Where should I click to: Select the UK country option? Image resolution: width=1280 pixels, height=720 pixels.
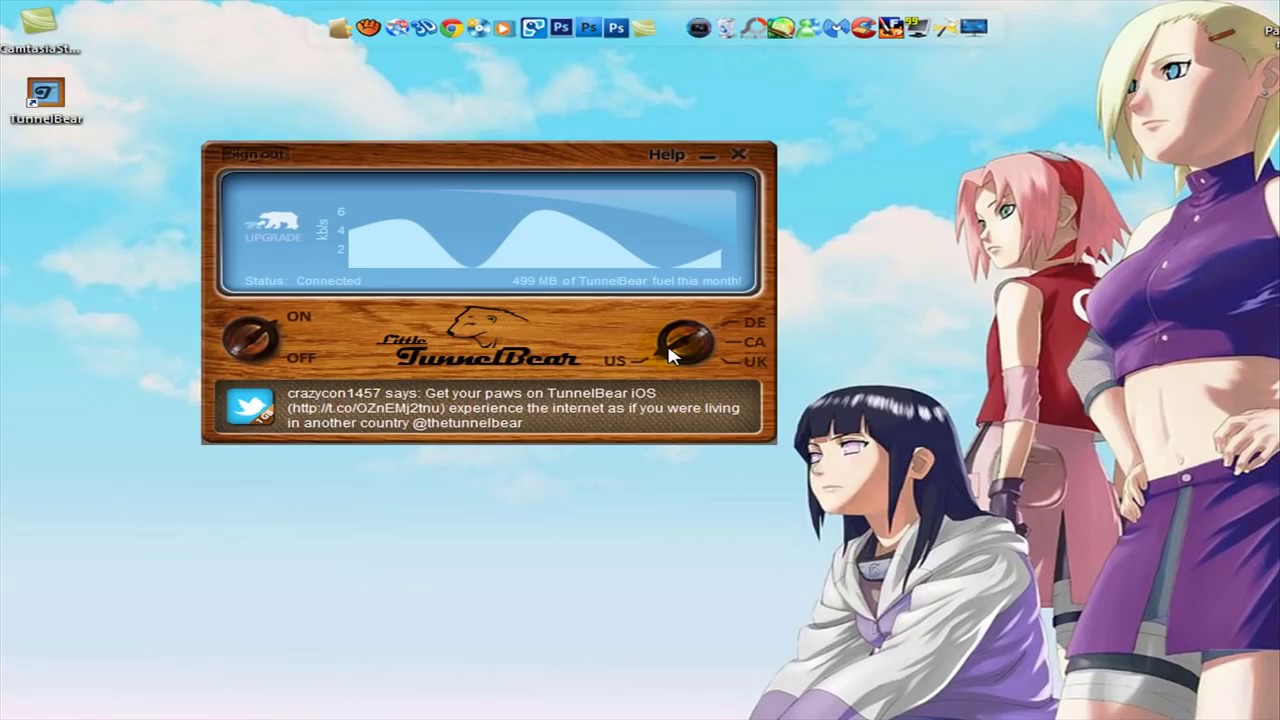tap(755, 362)
